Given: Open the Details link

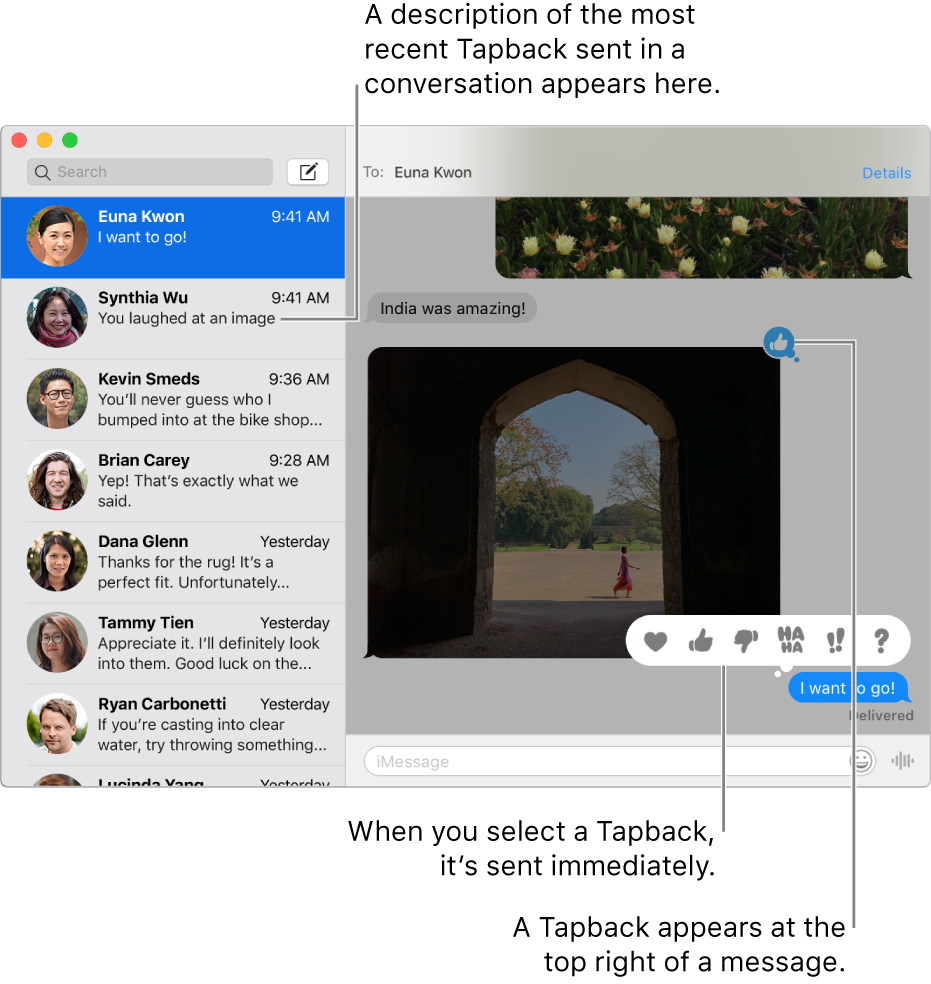Looking at the screenshot, I should tap(886, 173).
